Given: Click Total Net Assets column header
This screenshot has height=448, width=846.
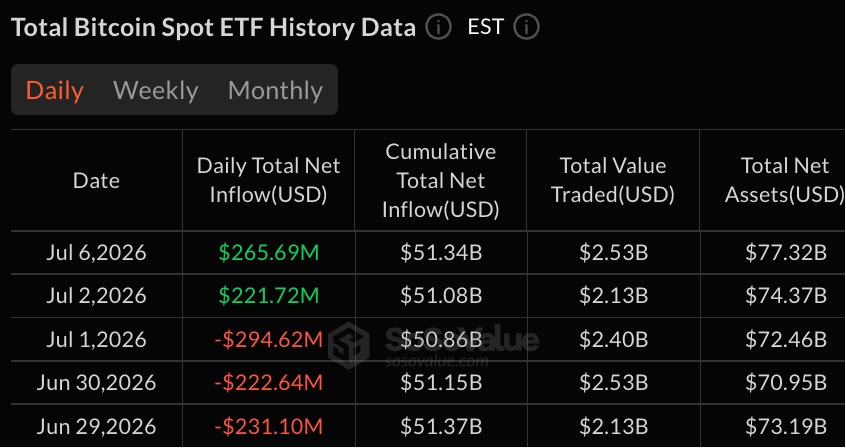Looking at the screenshot, I should [784, 180].
